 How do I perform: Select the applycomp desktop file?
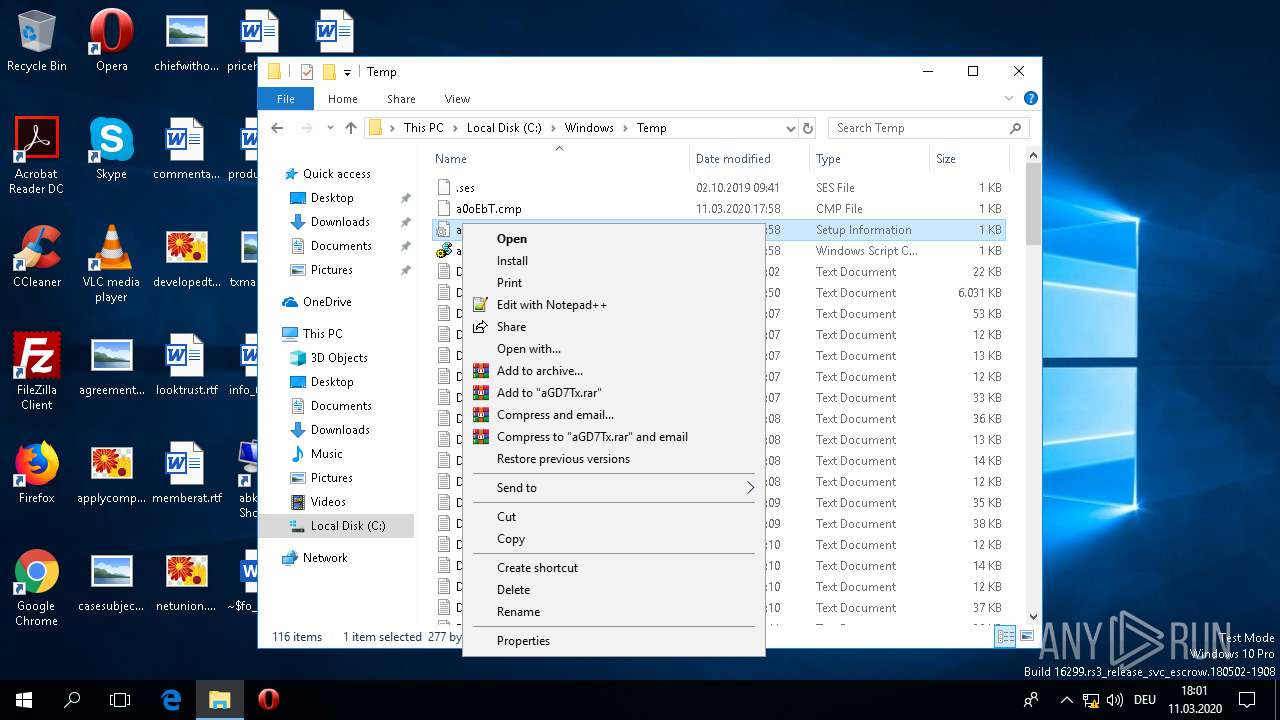[111, 473]
